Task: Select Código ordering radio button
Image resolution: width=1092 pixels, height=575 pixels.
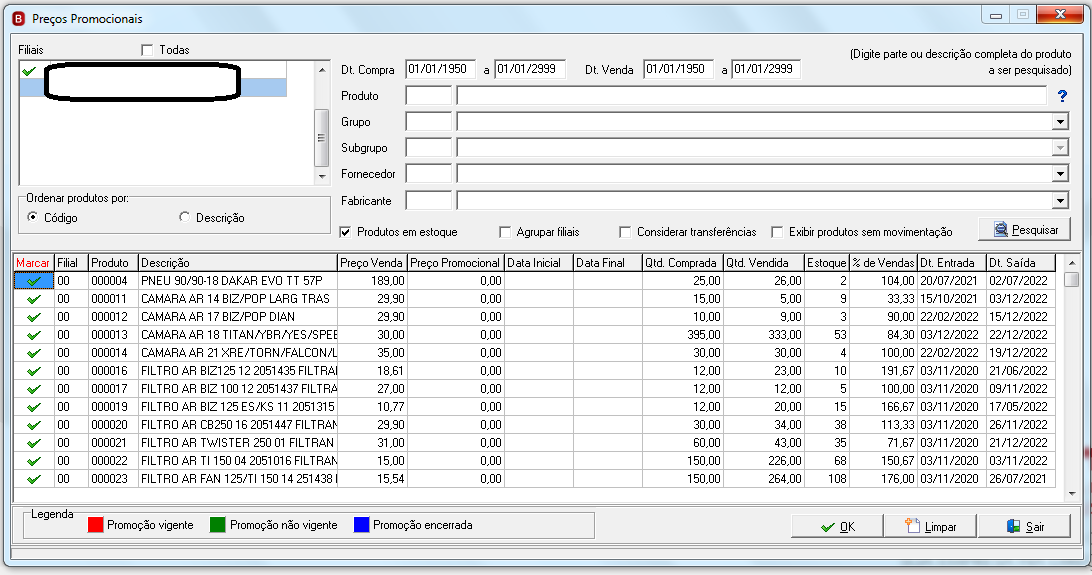Action: point(32,217)
